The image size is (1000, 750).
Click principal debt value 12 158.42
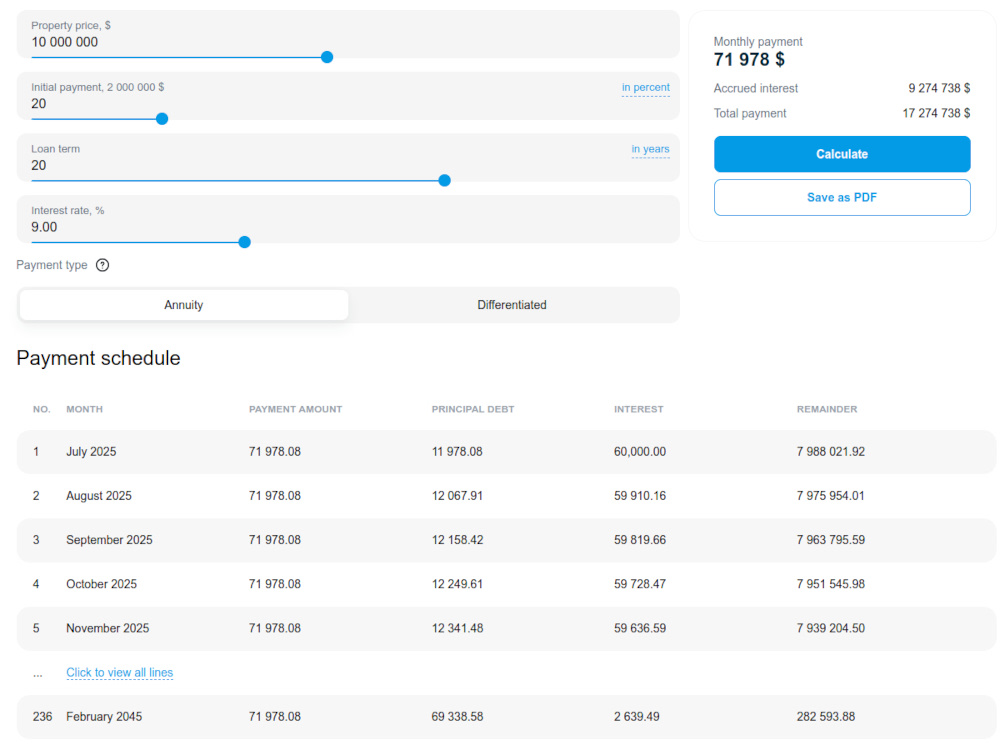pos(457,540)
